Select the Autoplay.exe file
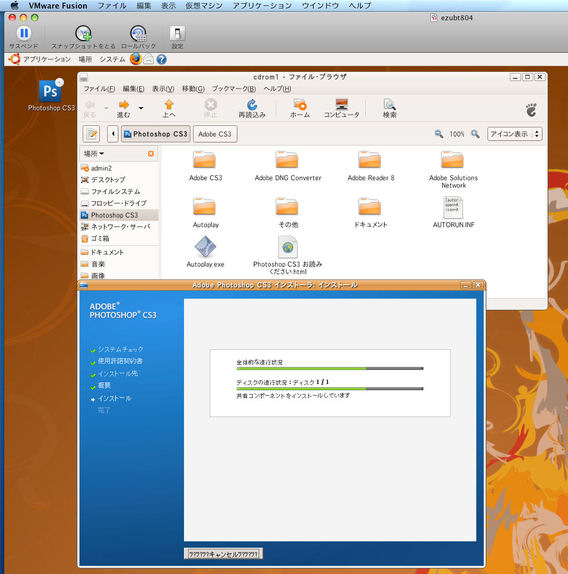 pos(205,247)
